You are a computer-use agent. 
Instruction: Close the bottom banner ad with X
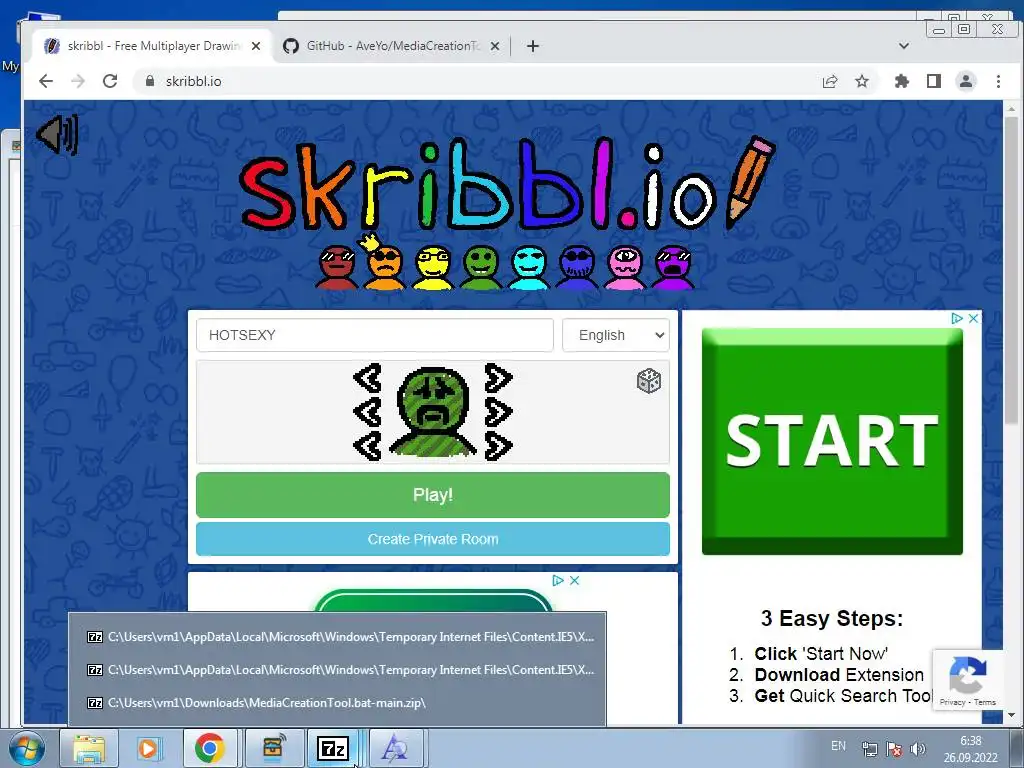(x=575, y=580)
